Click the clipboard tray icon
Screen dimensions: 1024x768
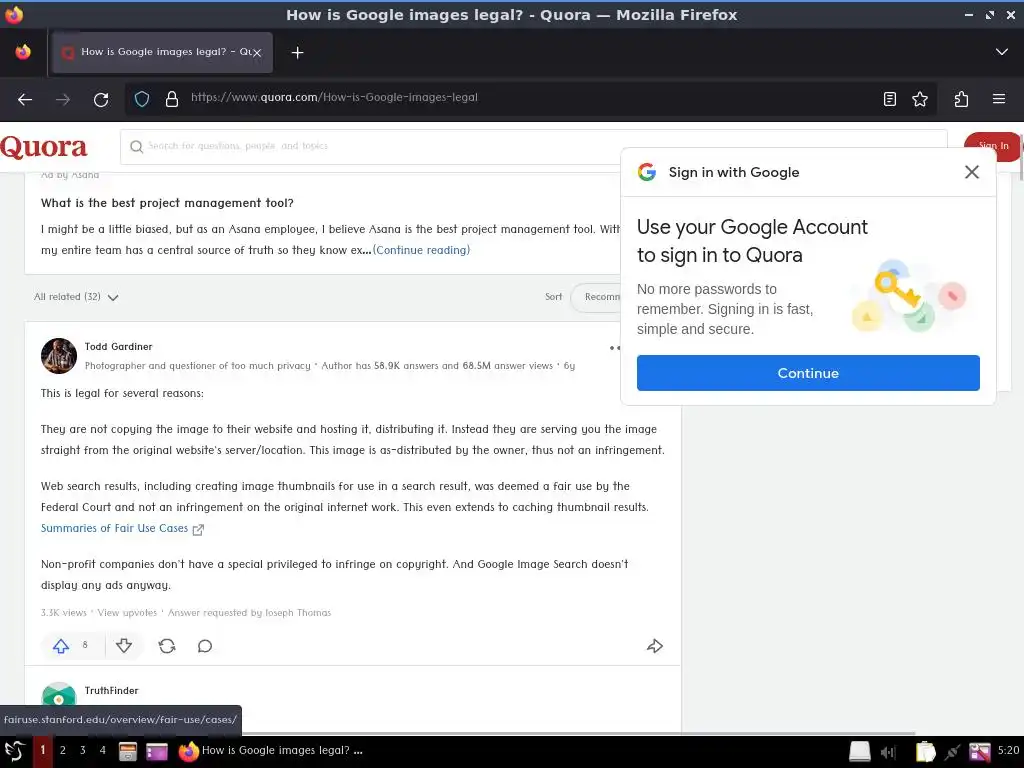click(925, 752)
